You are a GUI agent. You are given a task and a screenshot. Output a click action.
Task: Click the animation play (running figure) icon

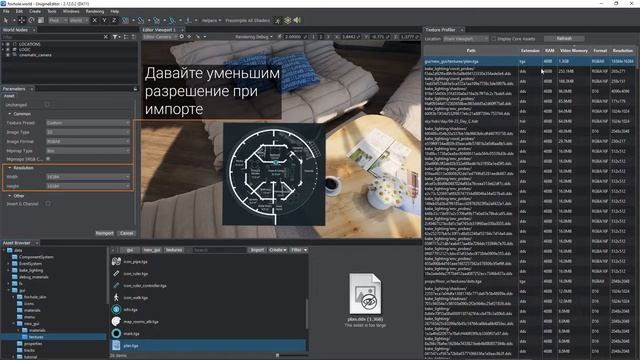278,20
